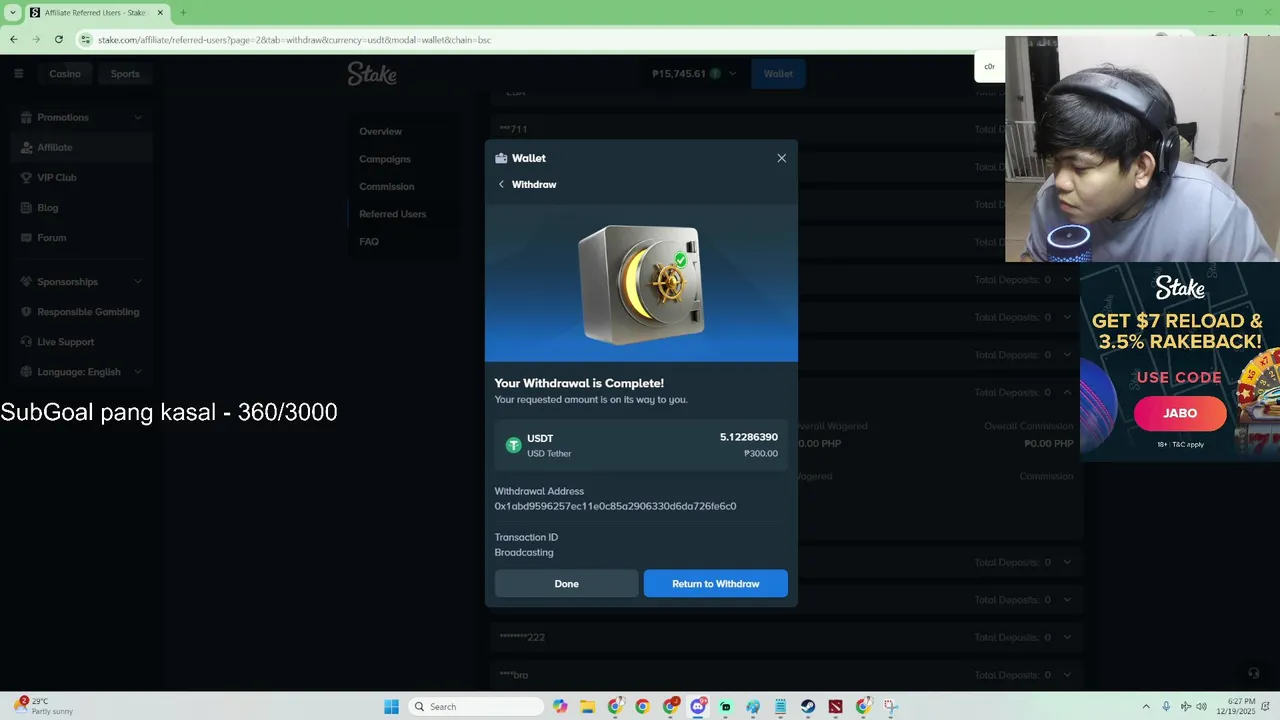Open Copilot from the taskbar
Image resolution: width=1280 pixels, height=720 pixels.
coord(560,706)
